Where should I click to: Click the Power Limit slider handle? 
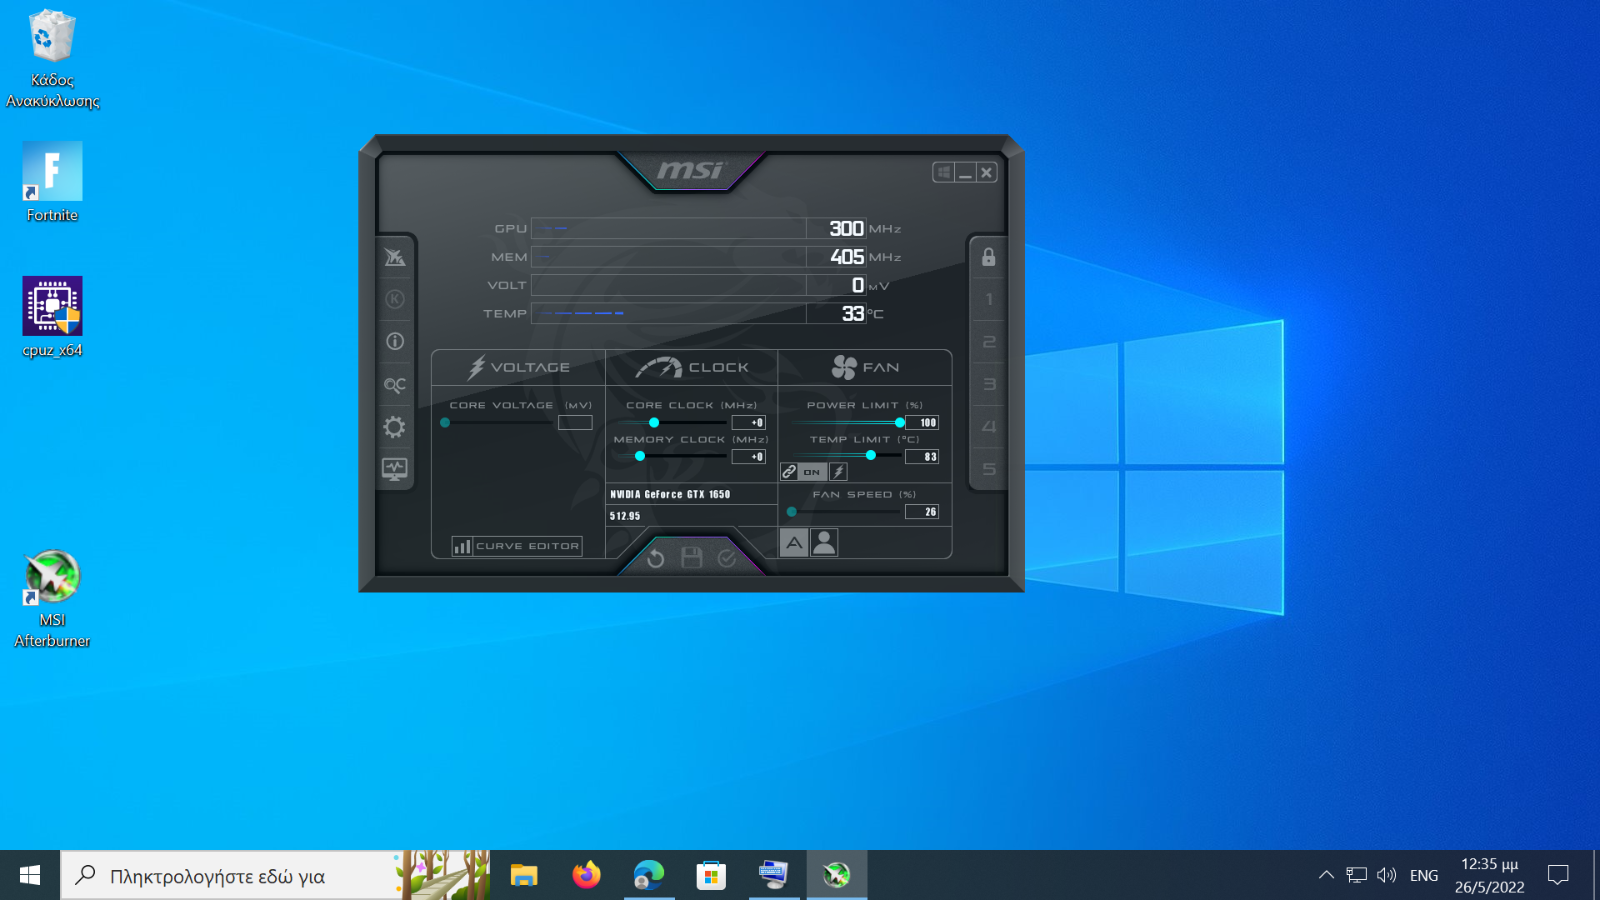tap(900, 423)
